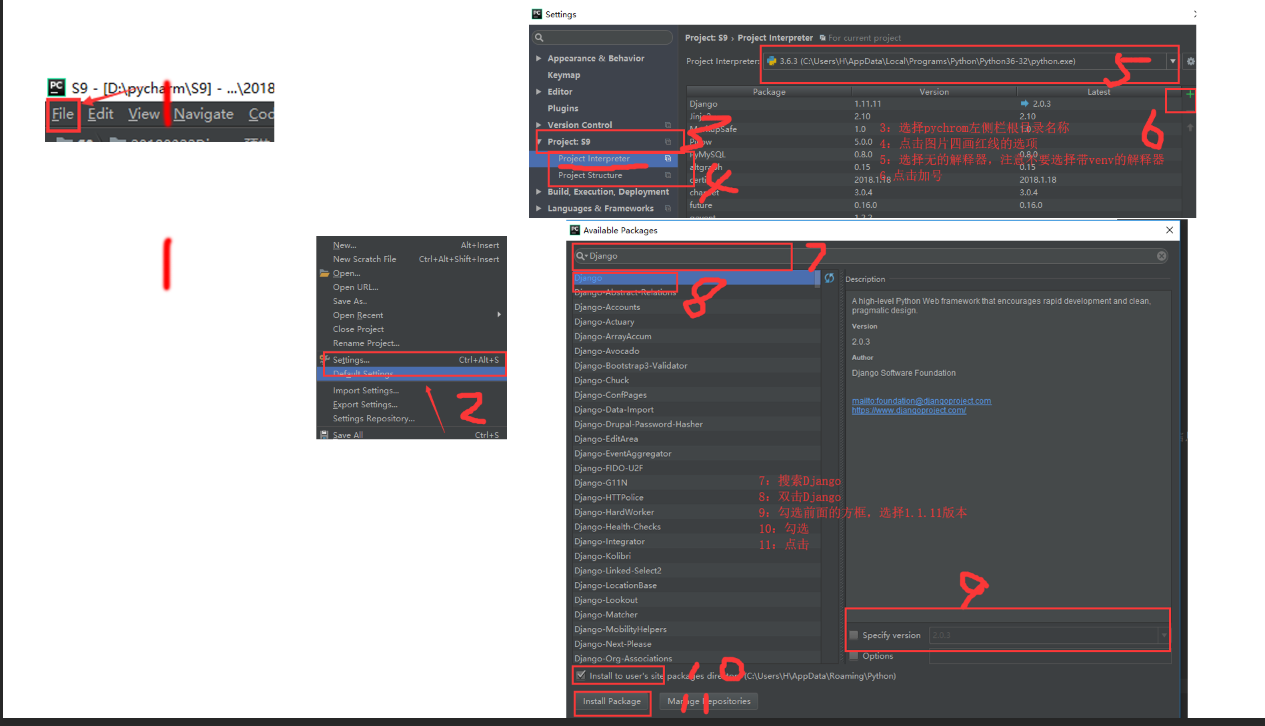This screenshot has width=1265, height=726.
Task: Choose Settings... from the File menu
Action: click(412, 360)
